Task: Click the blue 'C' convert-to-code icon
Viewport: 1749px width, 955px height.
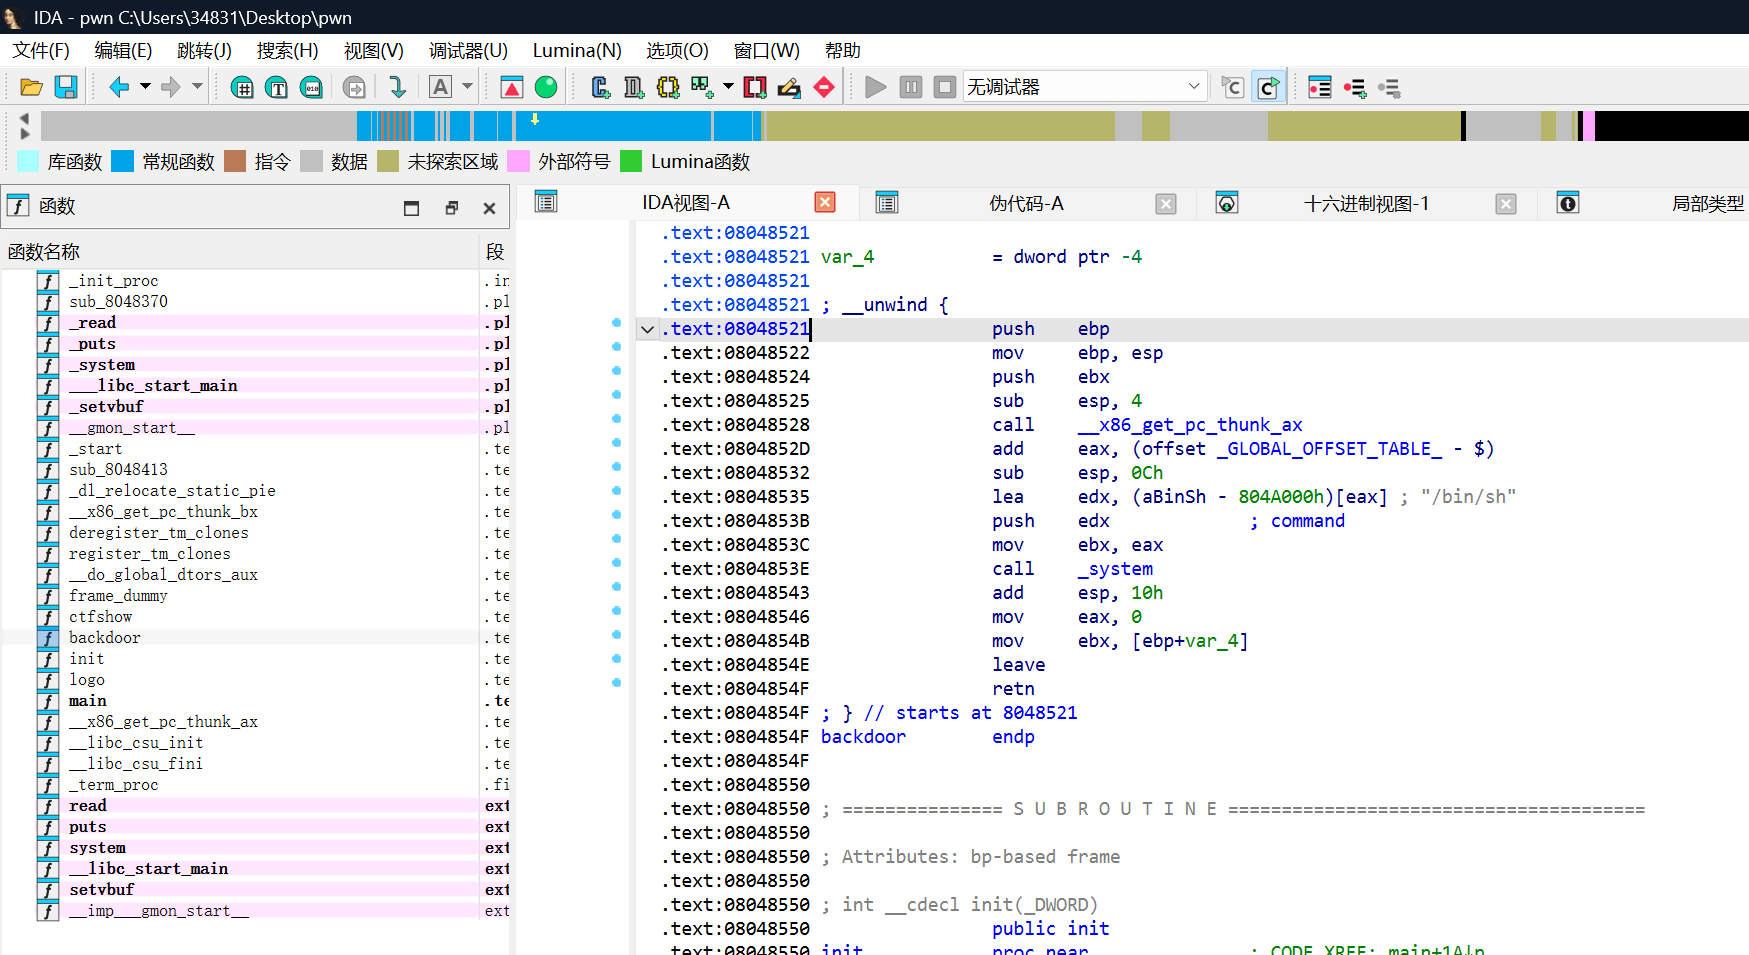Action: [600, 87]
